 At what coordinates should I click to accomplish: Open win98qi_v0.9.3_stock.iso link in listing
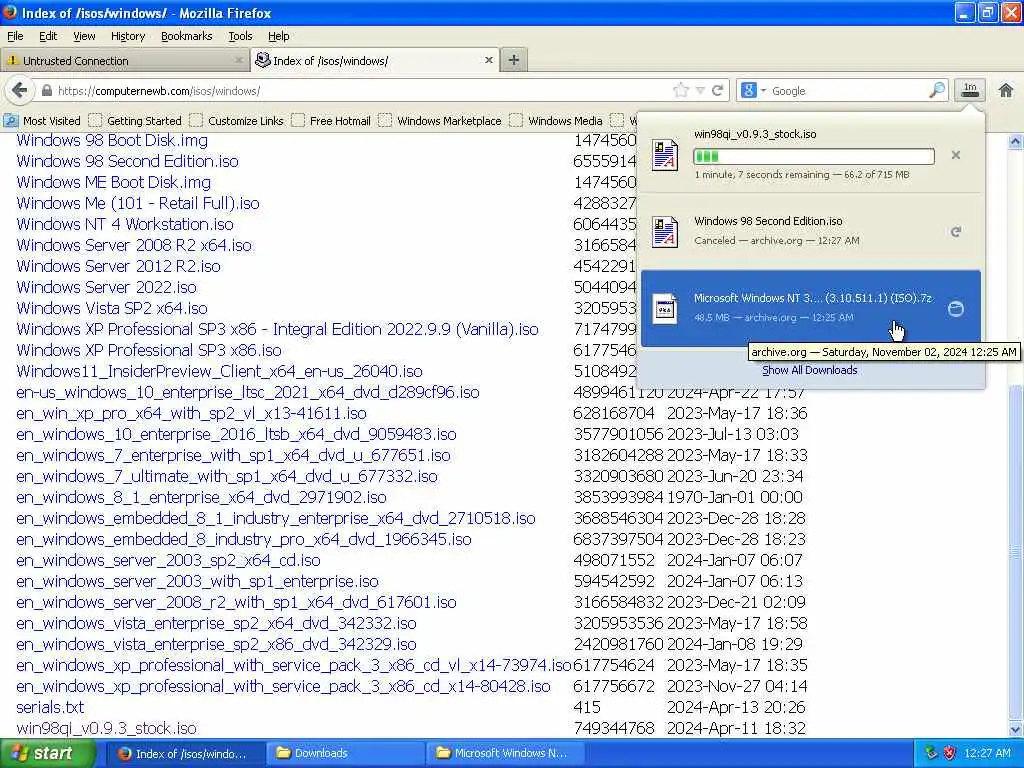[106, 728]
